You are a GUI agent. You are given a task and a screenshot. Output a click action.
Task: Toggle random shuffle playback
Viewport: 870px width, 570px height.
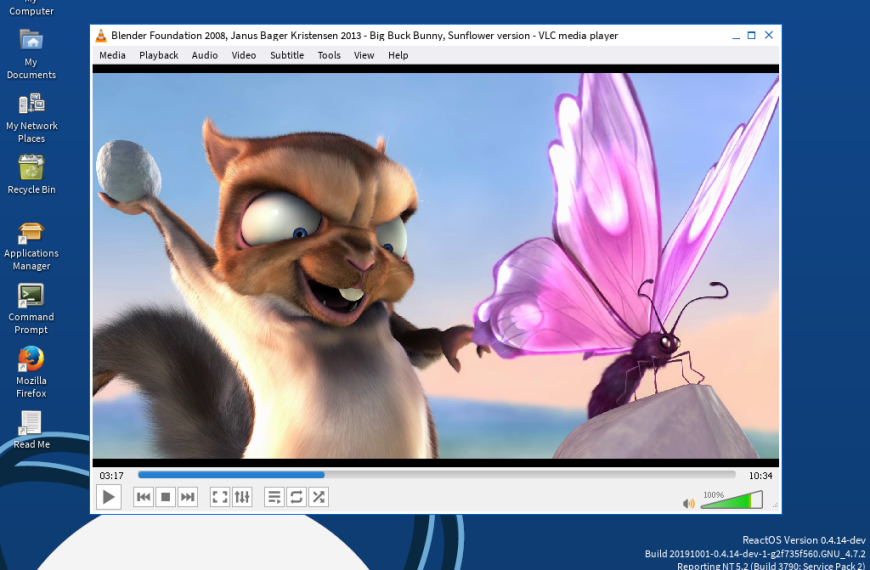click(x=318, y=497)
